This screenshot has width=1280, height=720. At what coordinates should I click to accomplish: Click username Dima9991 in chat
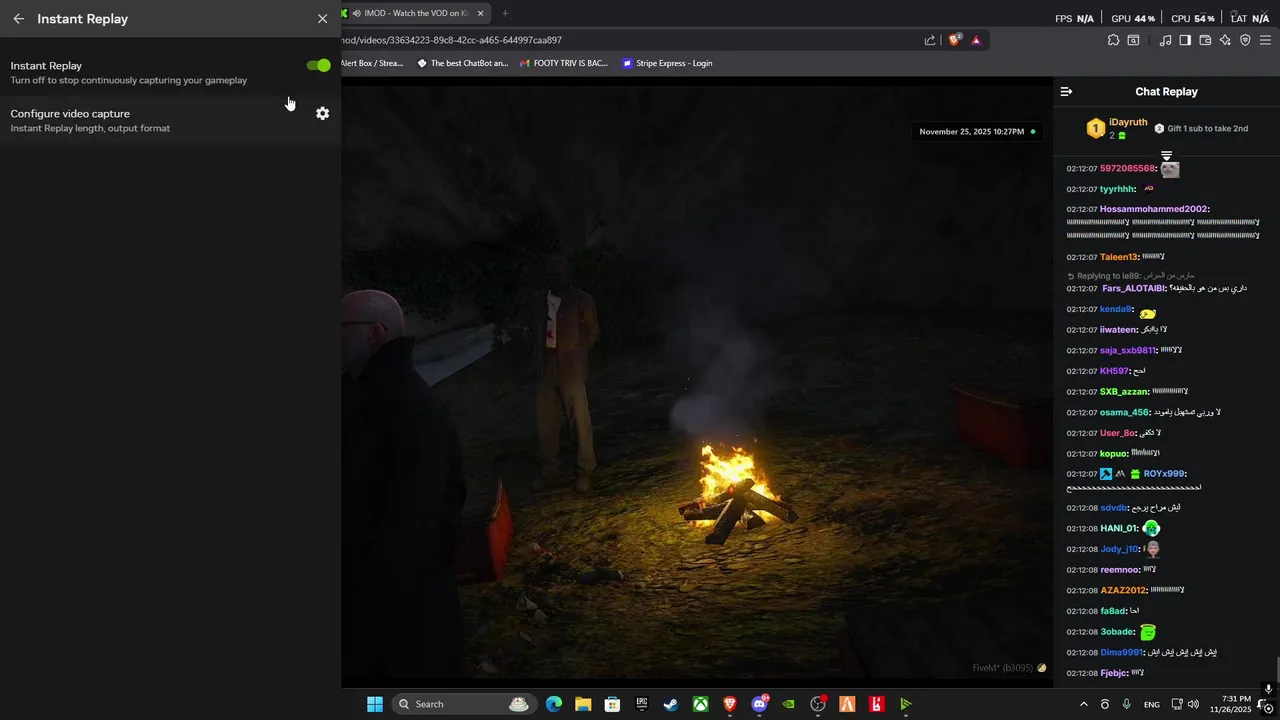[x=1121, y=652]
